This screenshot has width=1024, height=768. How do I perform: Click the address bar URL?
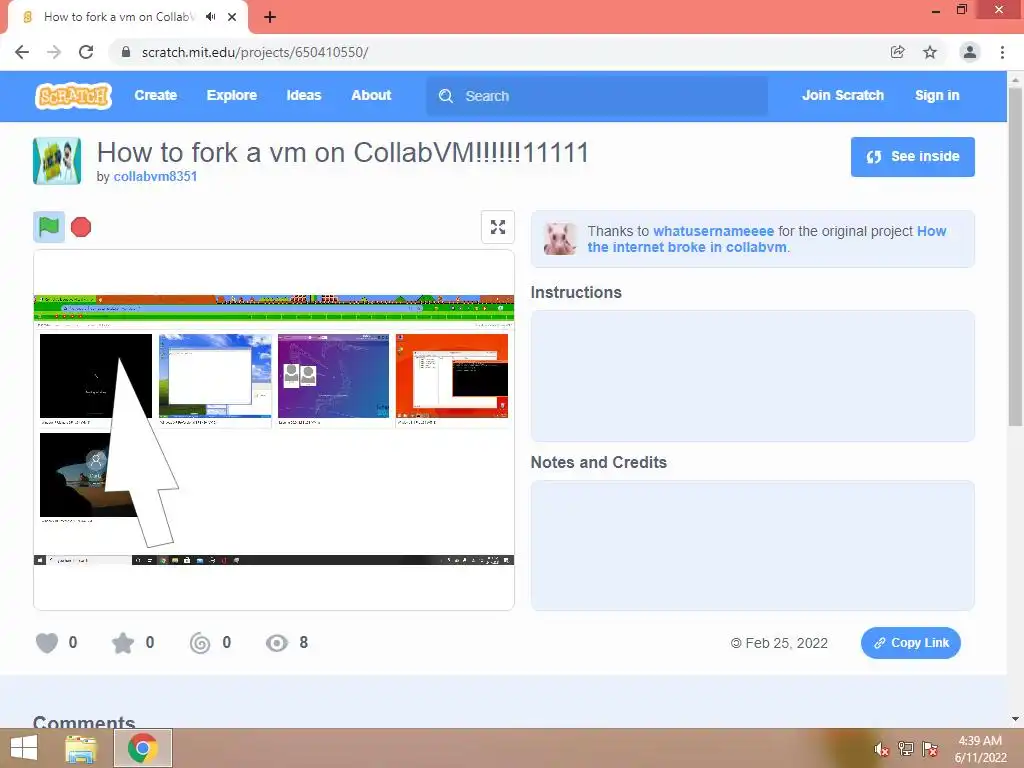pyautogui.click(x=255, y=52)
